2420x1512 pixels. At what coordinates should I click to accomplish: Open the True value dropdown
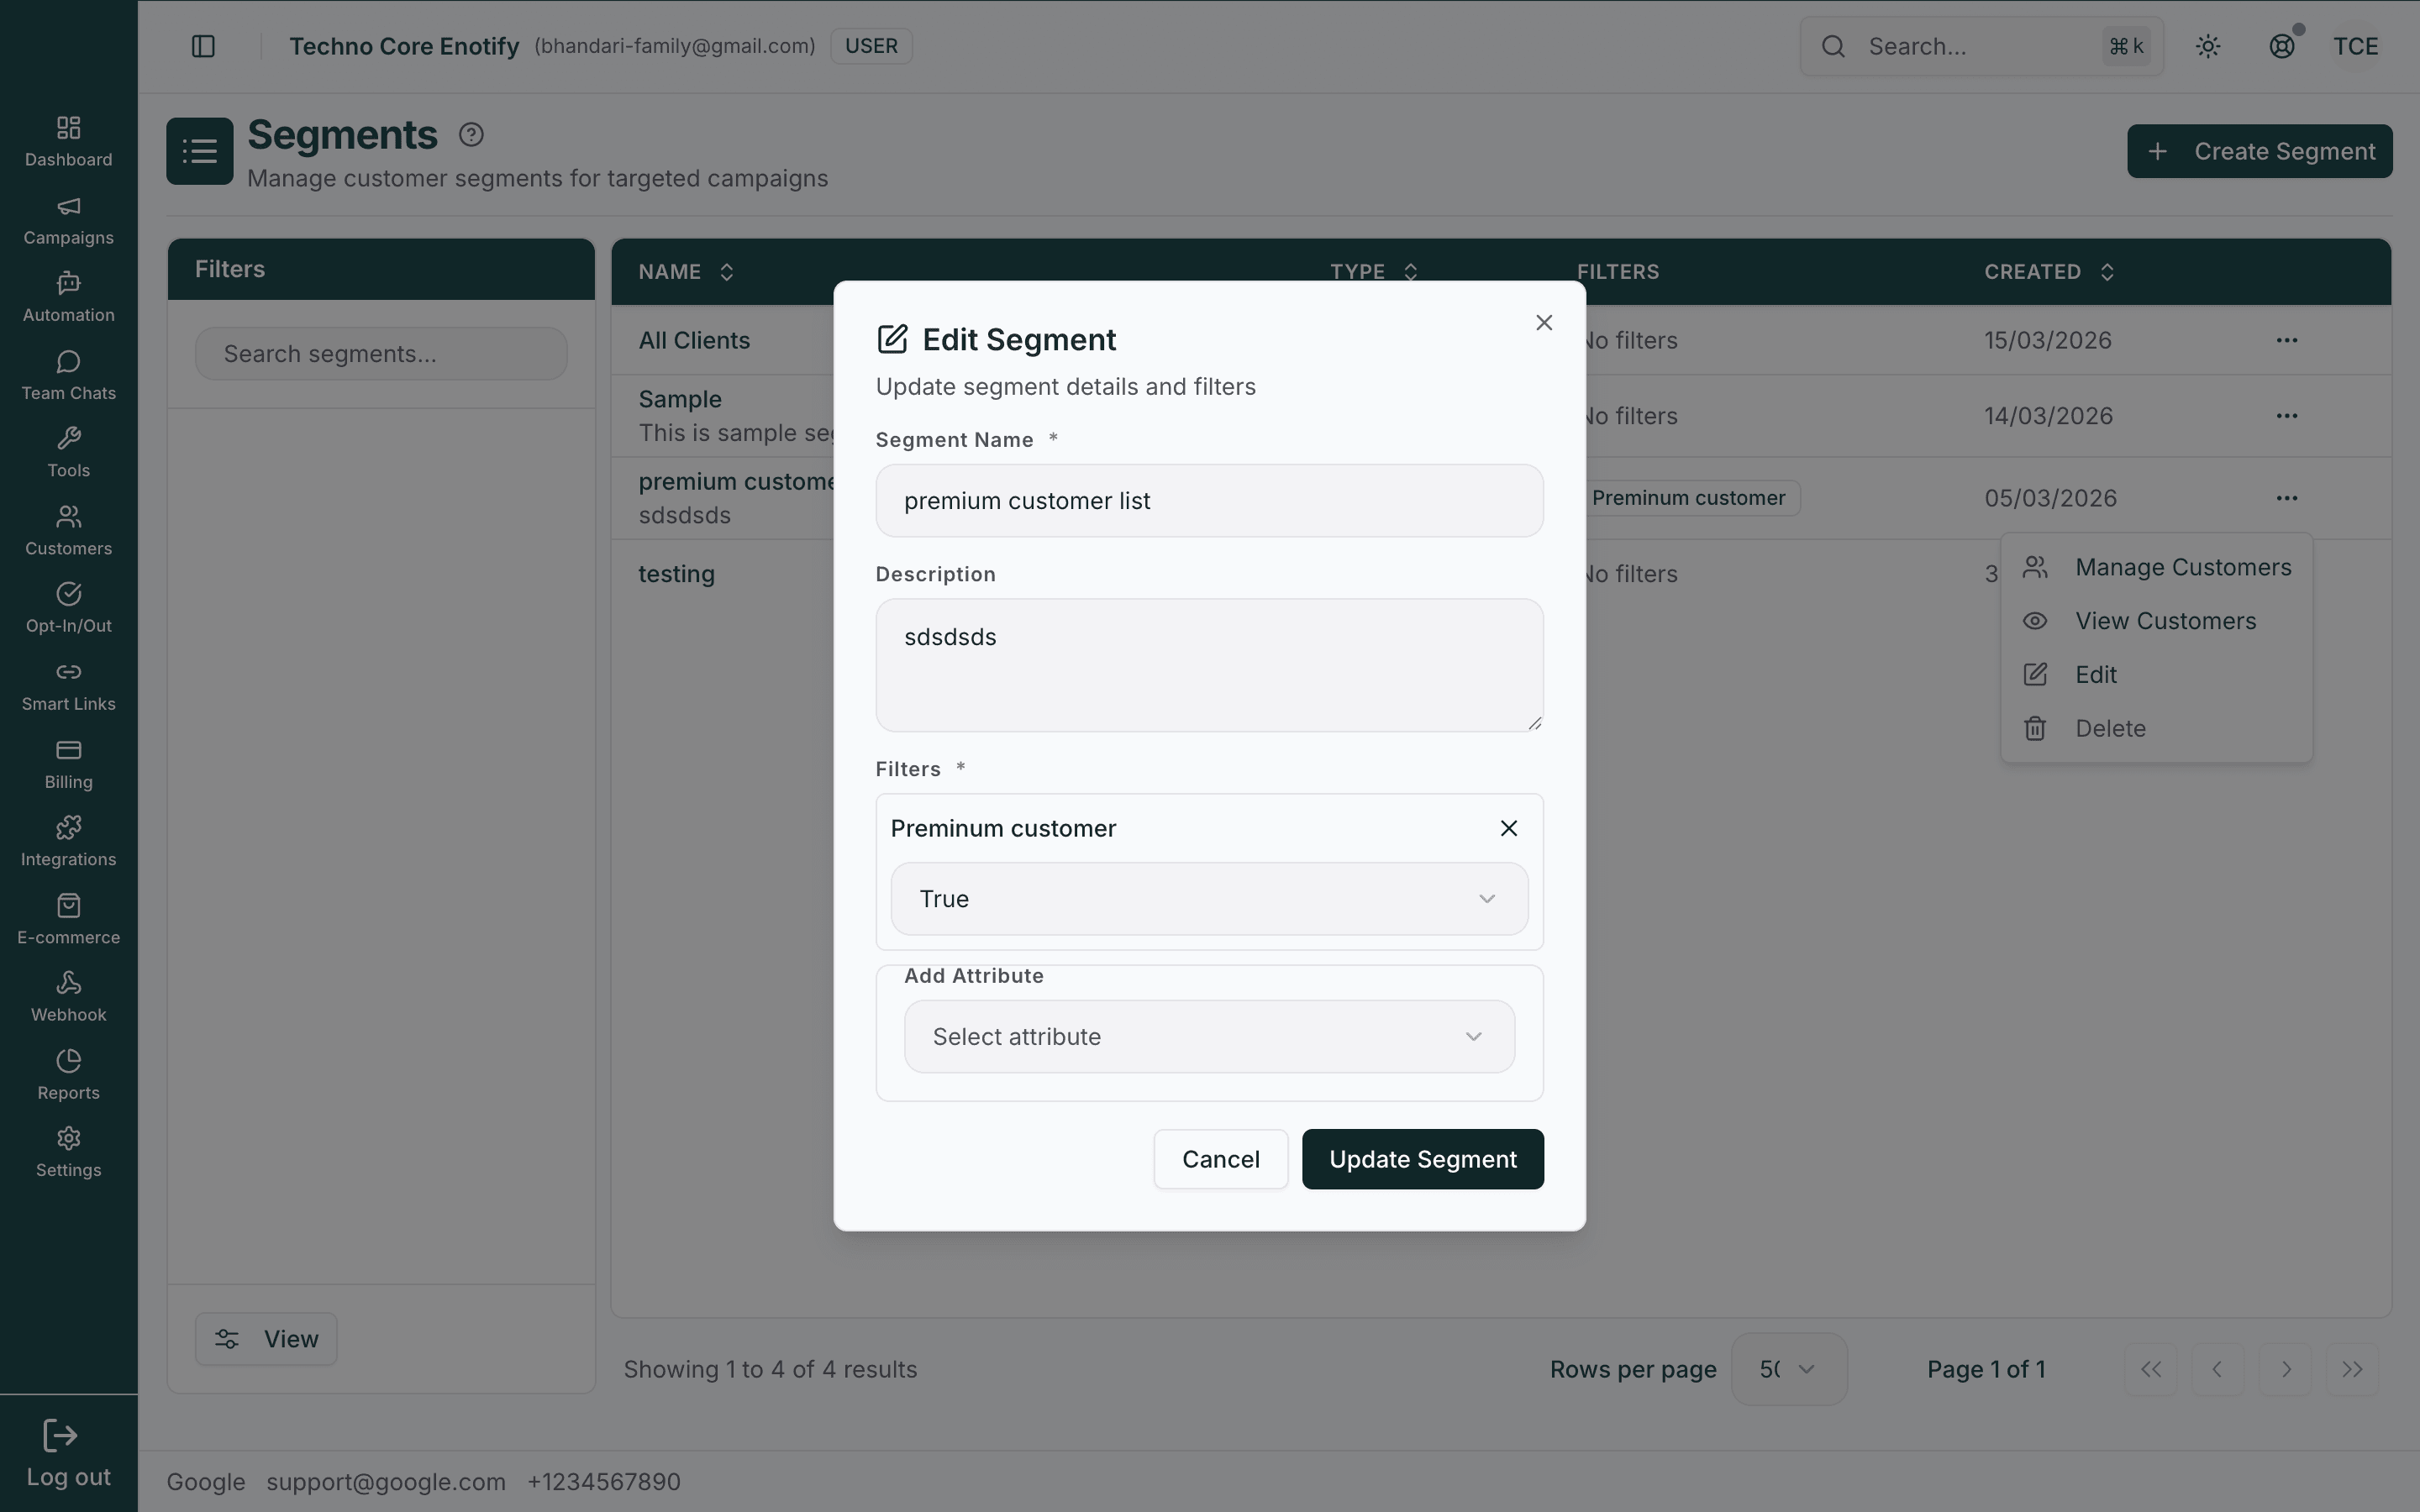click(x=1209, y=899)
